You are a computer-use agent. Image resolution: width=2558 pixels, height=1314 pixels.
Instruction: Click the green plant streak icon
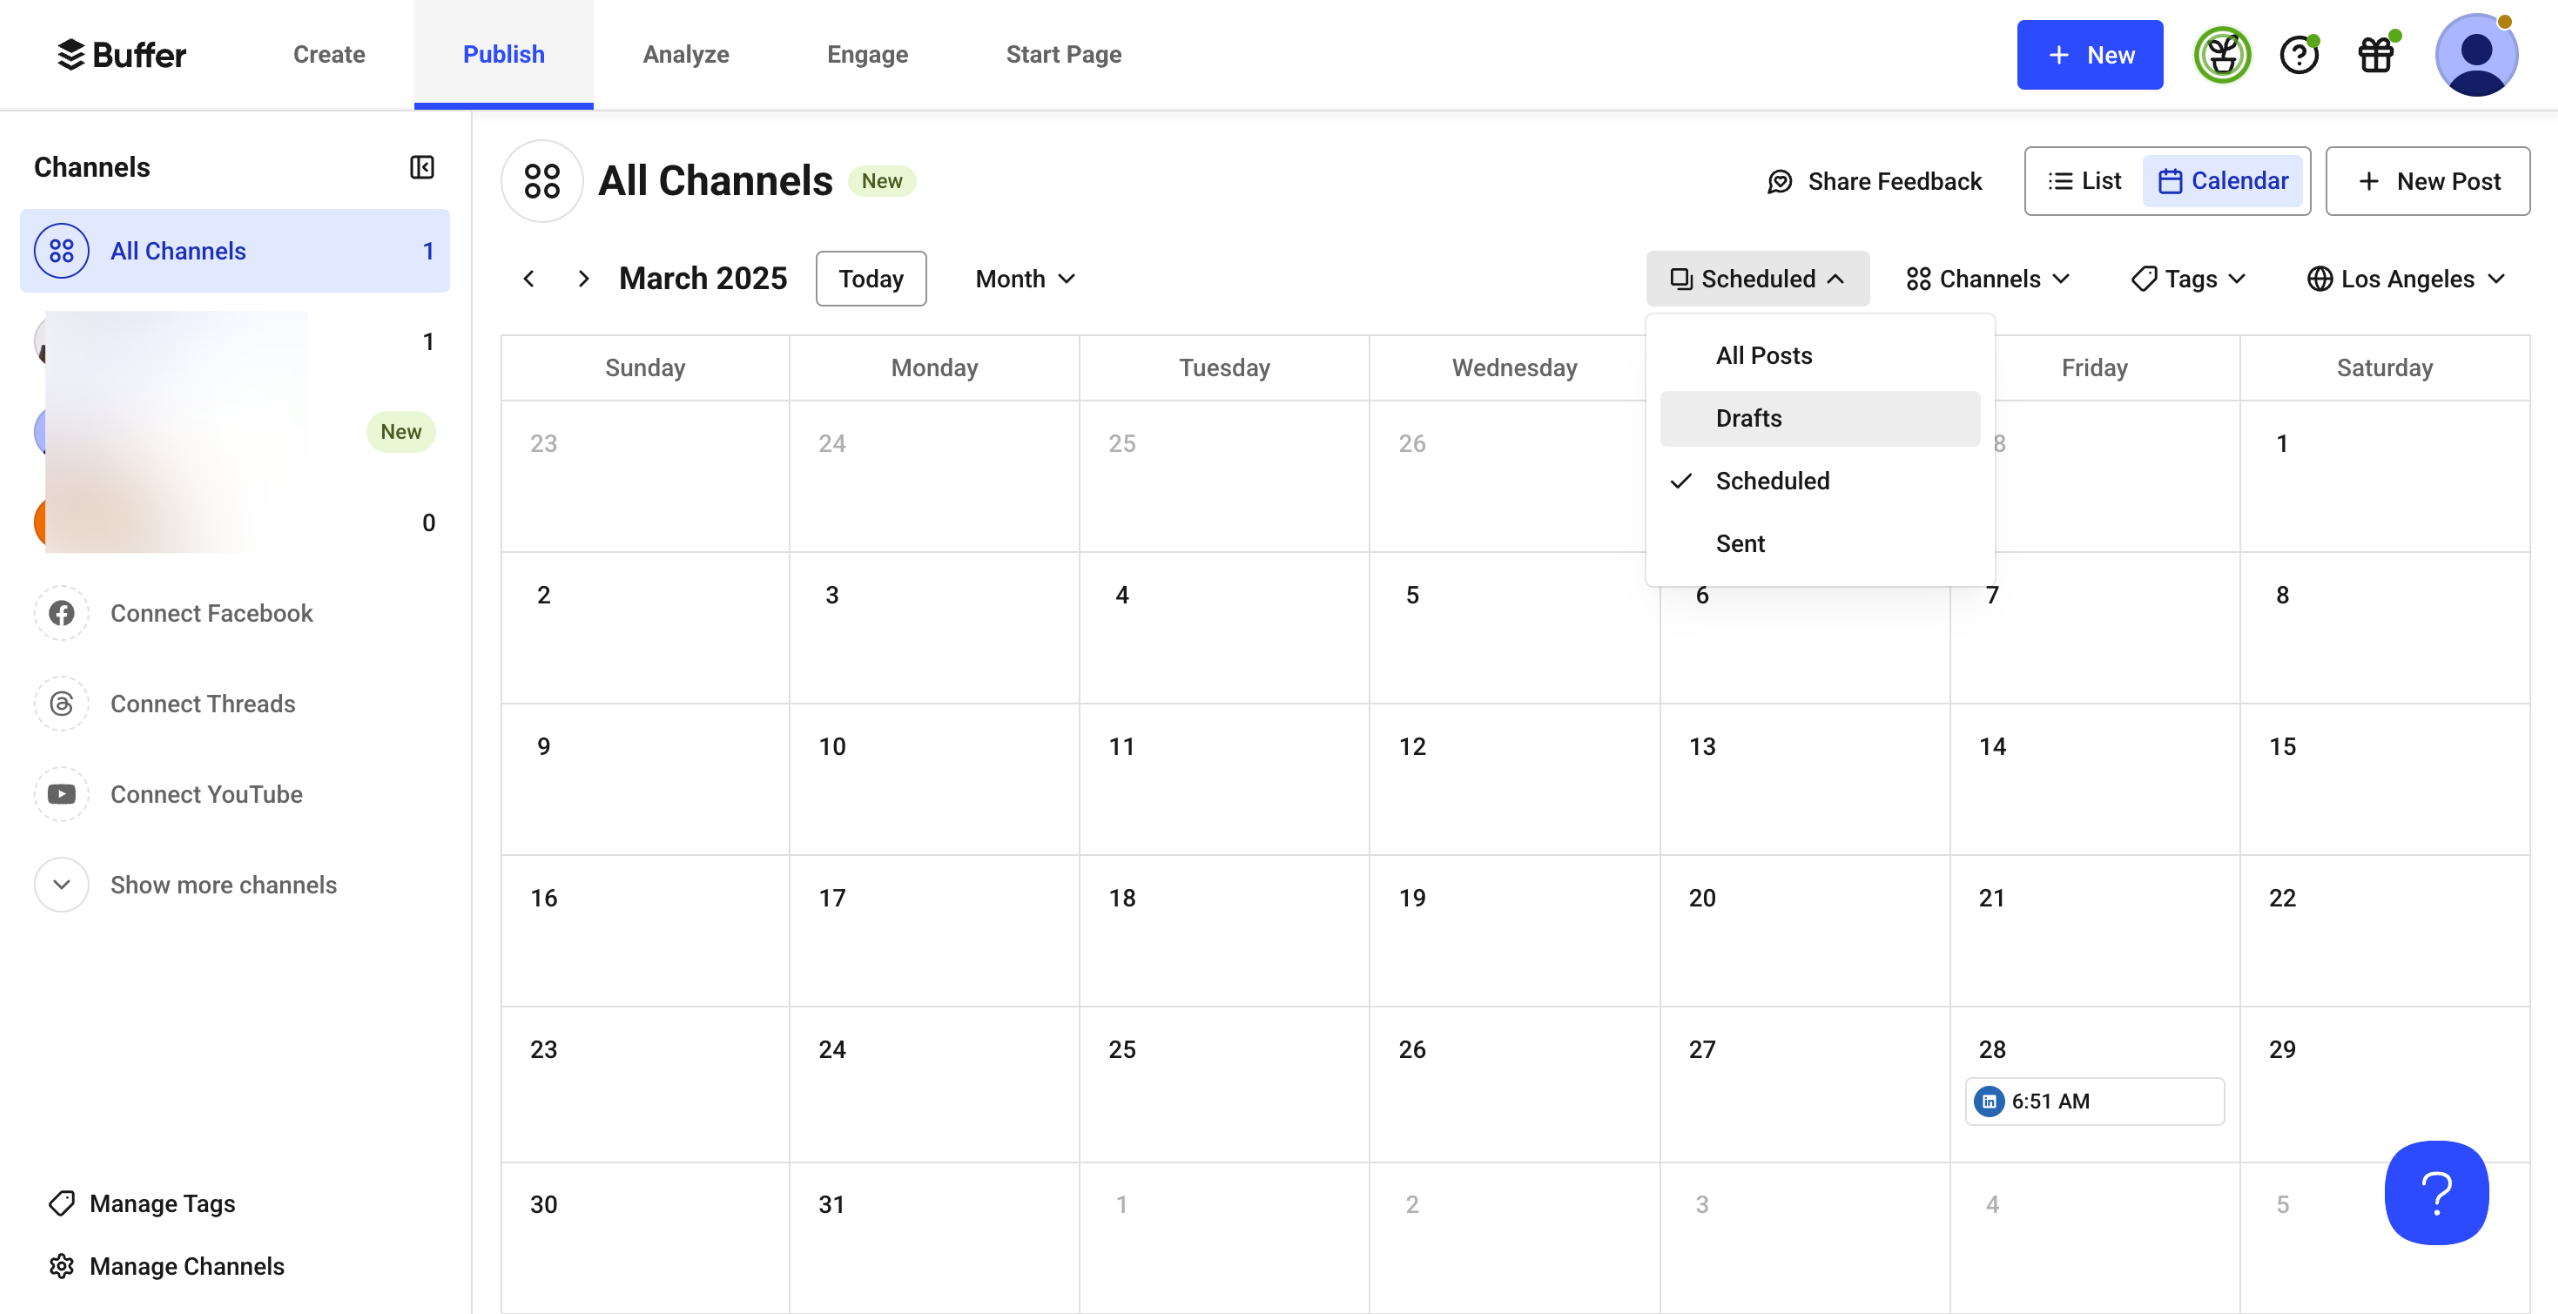[x=2221, y=54]
